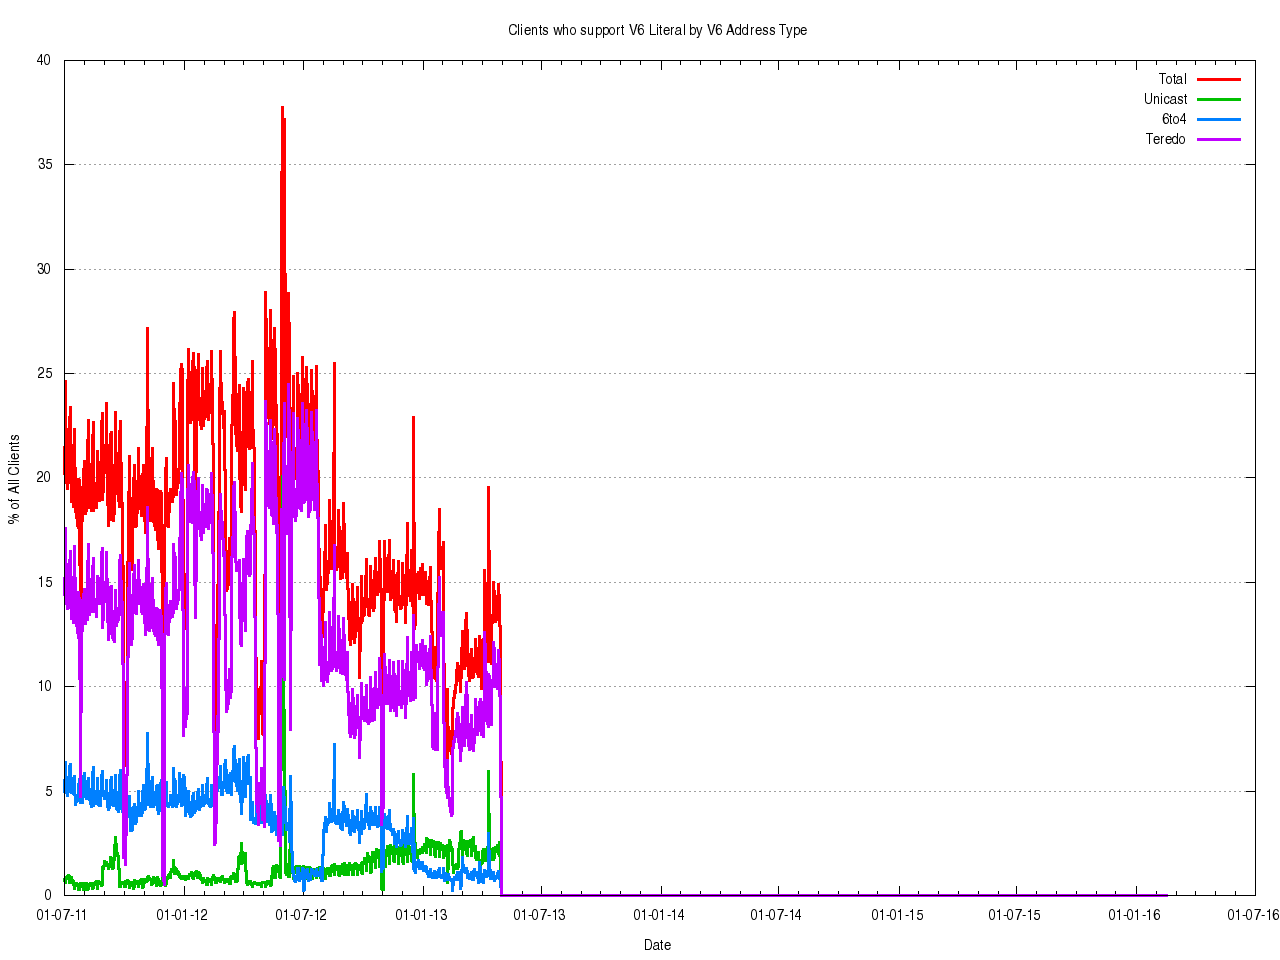Select the "Unicast" legend label
This screenshot has height=960, width=1280.
1165,99
